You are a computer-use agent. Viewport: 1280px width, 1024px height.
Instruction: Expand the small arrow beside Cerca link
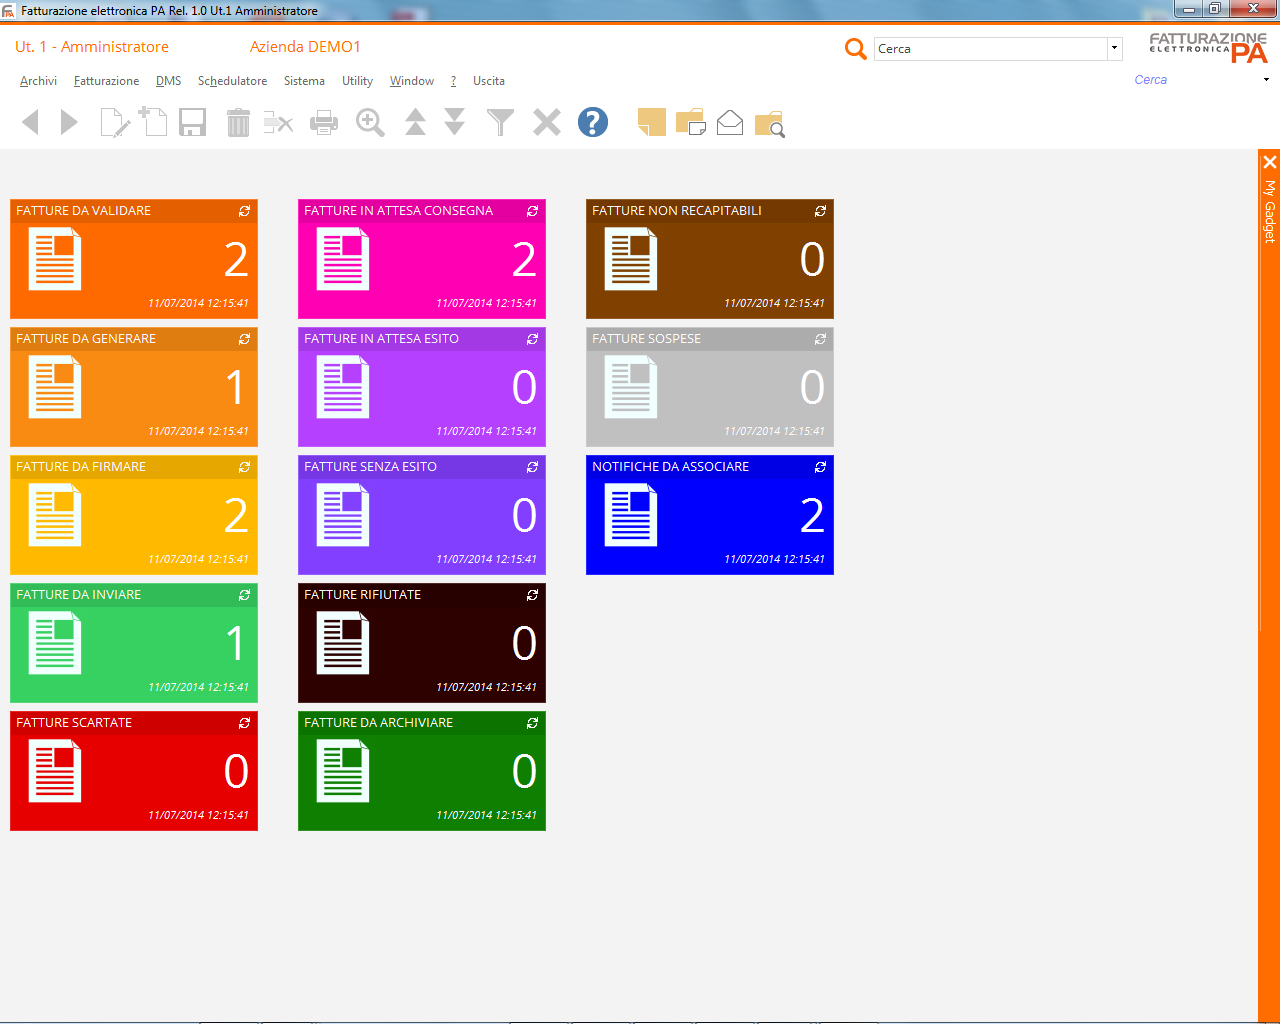pyautogui.click(x=1266, y=80)
